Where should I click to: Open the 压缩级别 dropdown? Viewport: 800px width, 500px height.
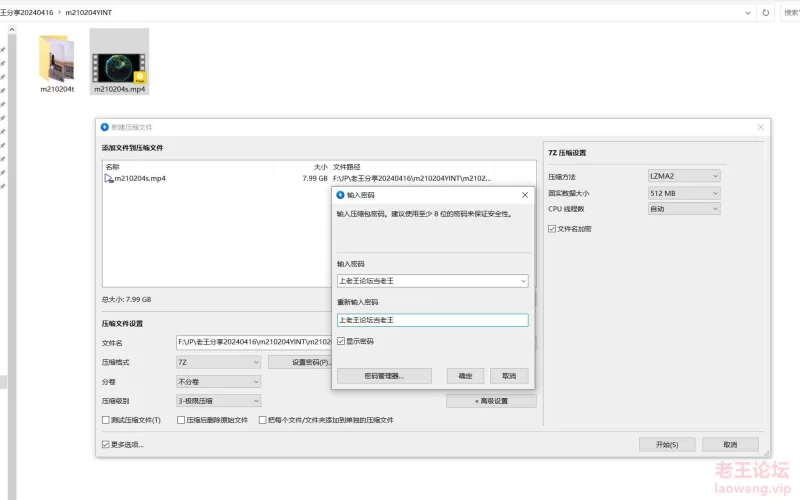(x=218, y=401)
